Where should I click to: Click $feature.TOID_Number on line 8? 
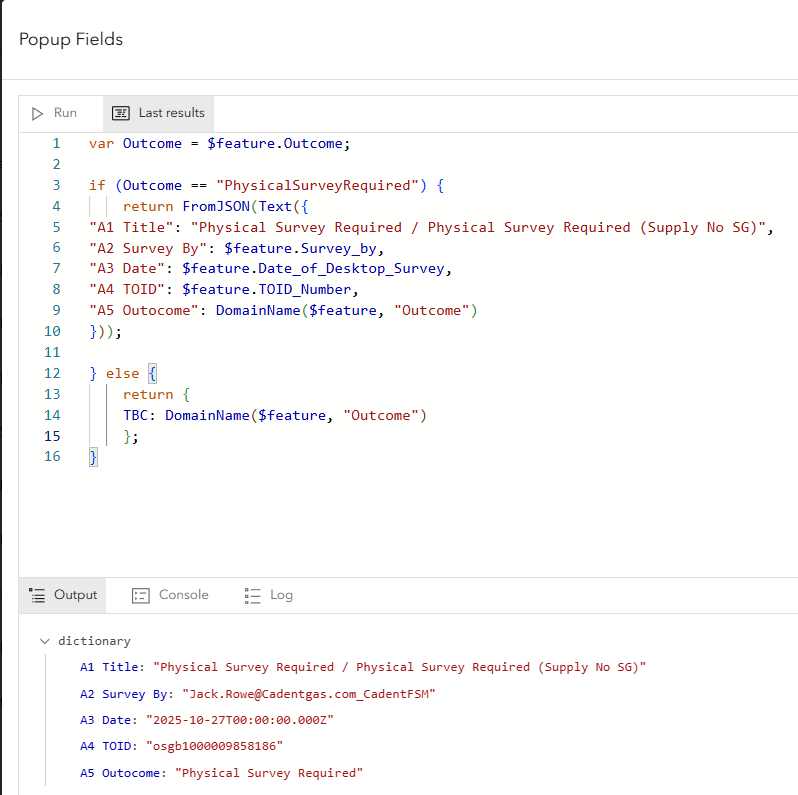267,290
